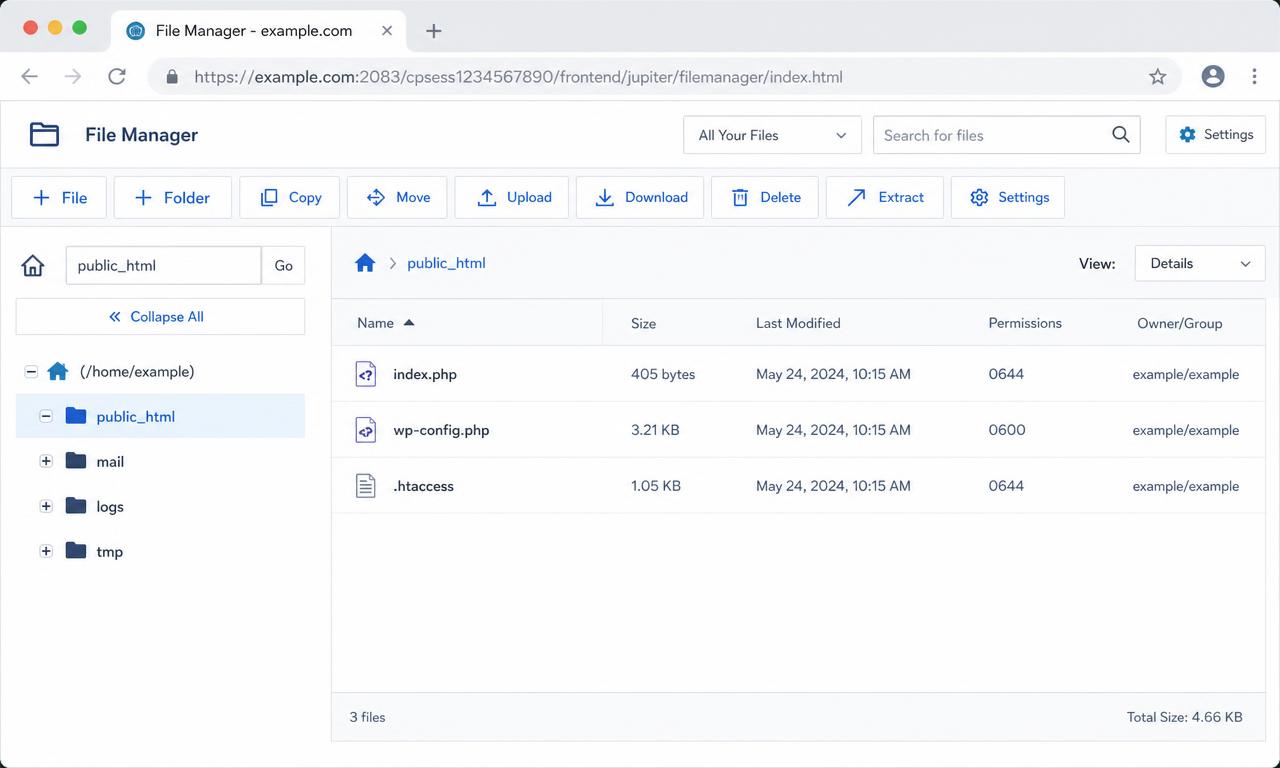Screen dimensions: 1280x768
Task: Click the Move toolbar button
Action: point(397,198)
